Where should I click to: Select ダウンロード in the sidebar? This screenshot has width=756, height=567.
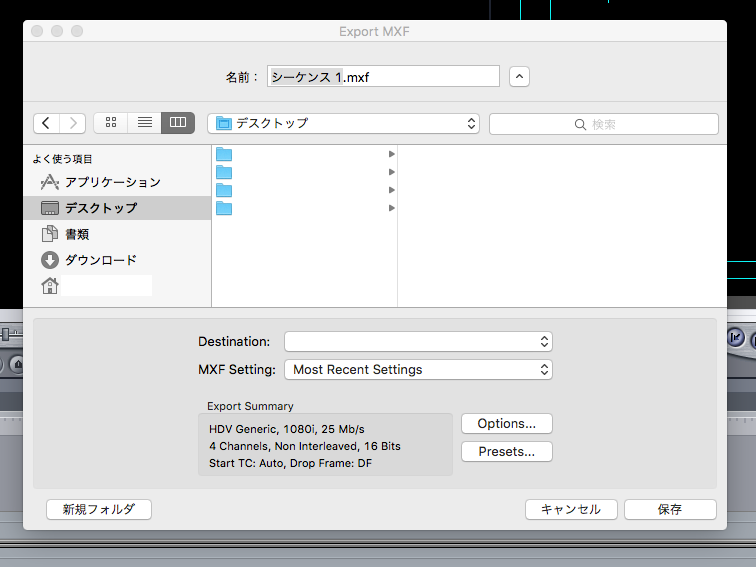pyautogui.click(x=100, y=260)
